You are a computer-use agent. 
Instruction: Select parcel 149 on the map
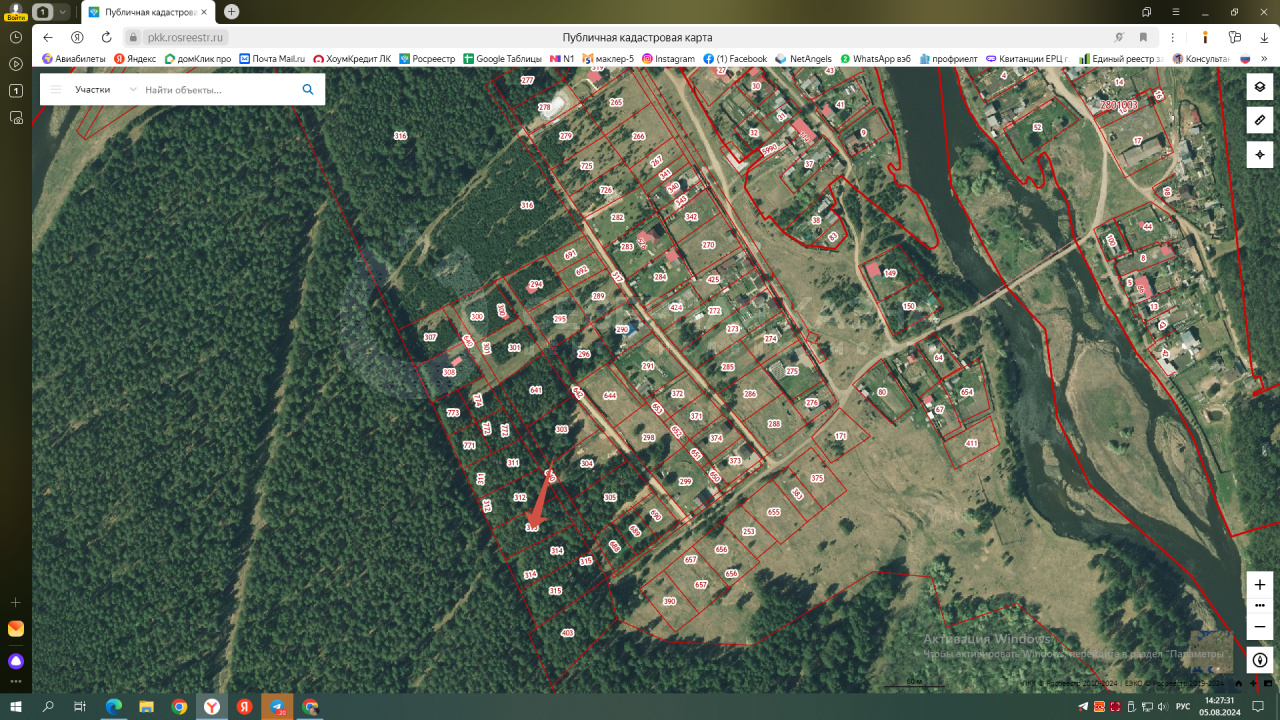tap(891, 273)
